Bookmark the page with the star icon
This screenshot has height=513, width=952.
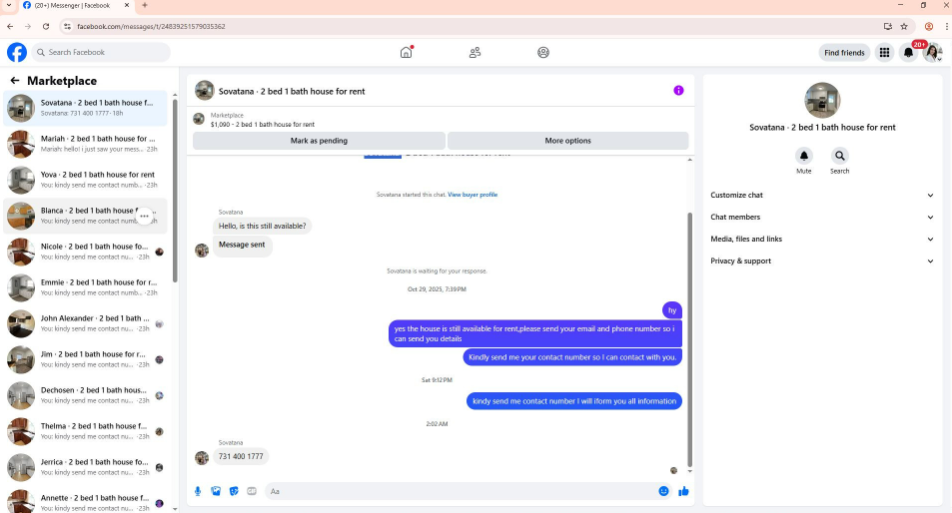(904, 26)
